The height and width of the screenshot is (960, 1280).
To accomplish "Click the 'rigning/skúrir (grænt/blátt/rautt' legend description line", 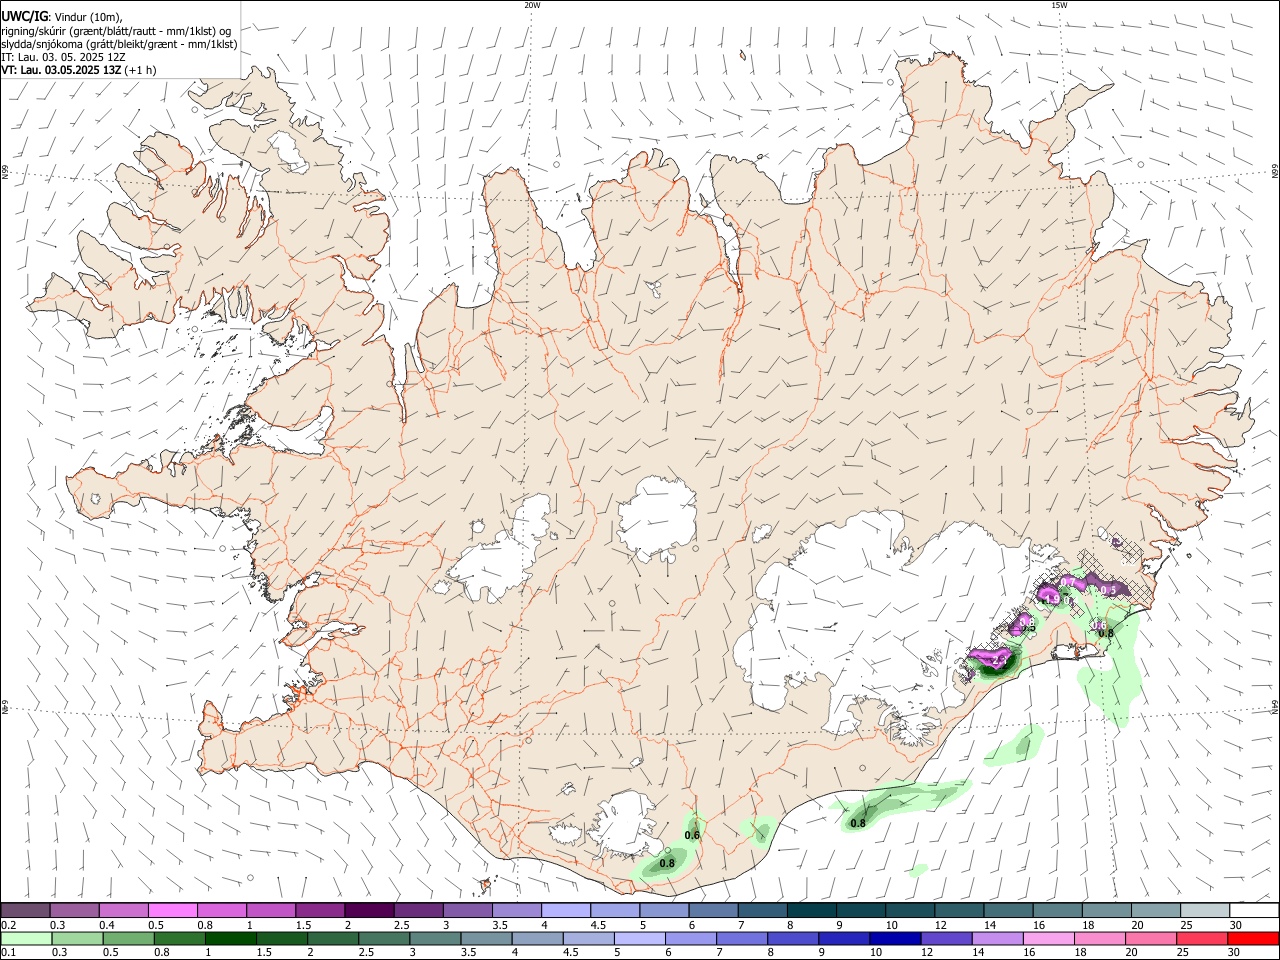I will [118, 30].
